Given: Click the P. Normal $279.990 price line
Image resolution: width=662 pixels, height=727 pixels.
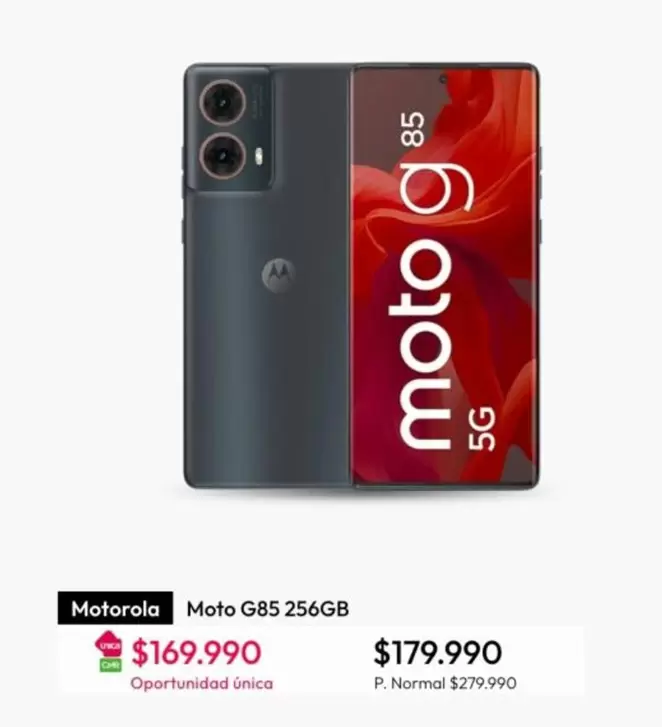Looking at the screenshot, I should [445, 683].
